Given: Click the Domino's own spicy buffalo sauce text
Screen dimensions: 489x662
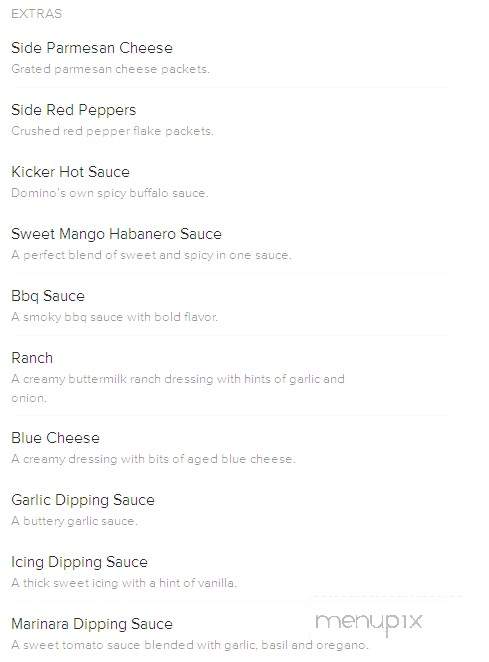Looking at the screenshot, I should click(x=110, y=193).
